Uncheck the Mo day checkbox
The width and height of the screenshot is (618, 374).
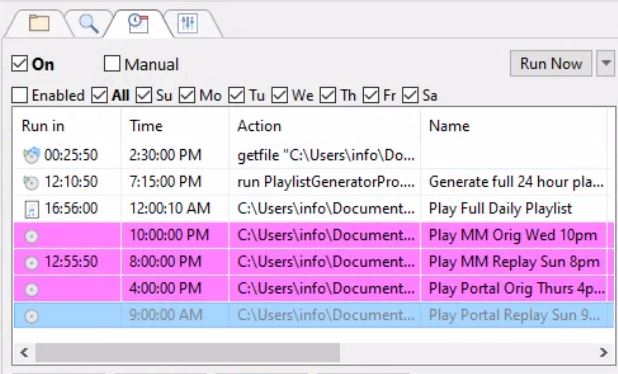click(187, 95)
